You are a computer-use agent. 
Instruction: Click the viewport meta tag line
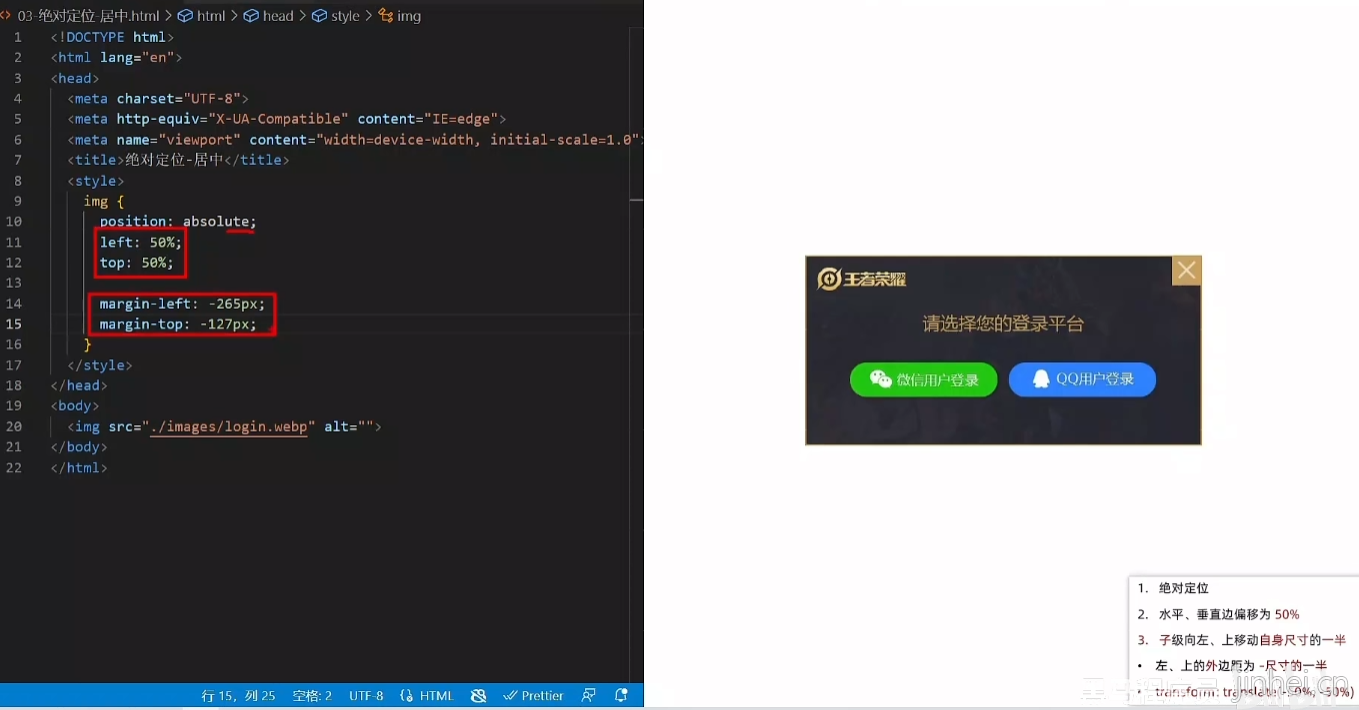coord(353,139)
